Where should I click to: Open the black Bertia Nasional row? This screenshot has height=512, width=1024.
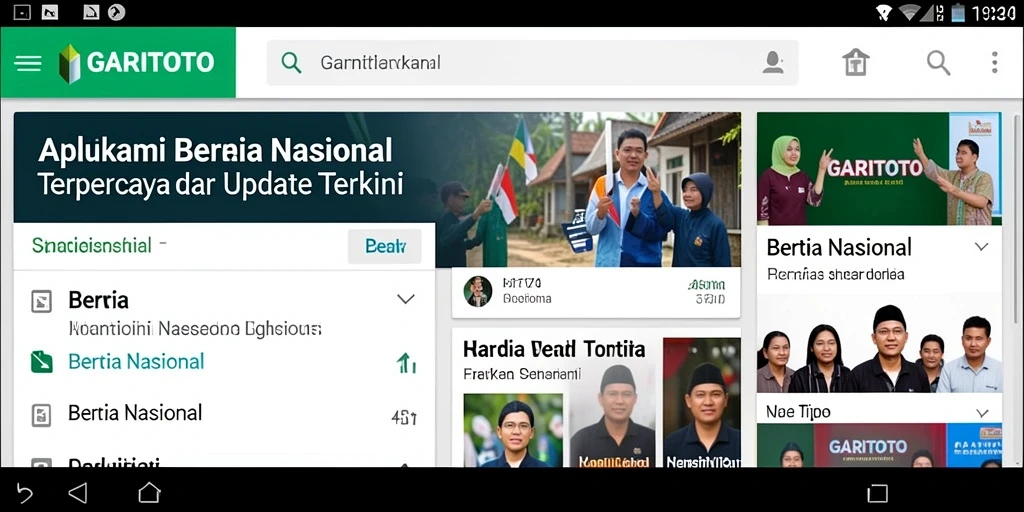224,413
